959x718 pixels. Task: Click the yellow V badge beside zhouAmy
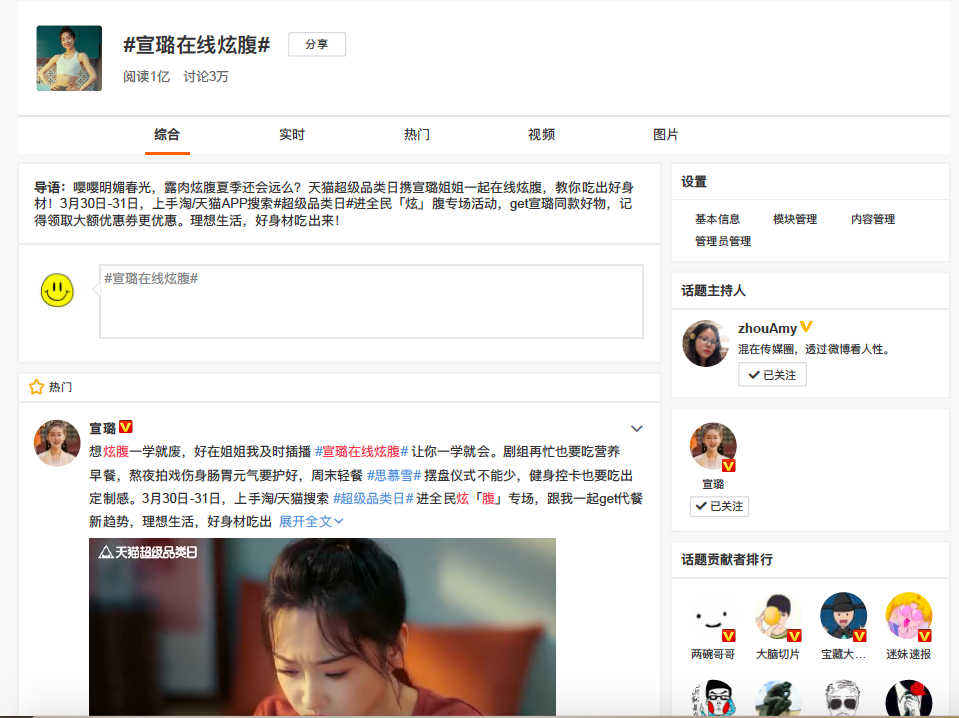(806, 327)
